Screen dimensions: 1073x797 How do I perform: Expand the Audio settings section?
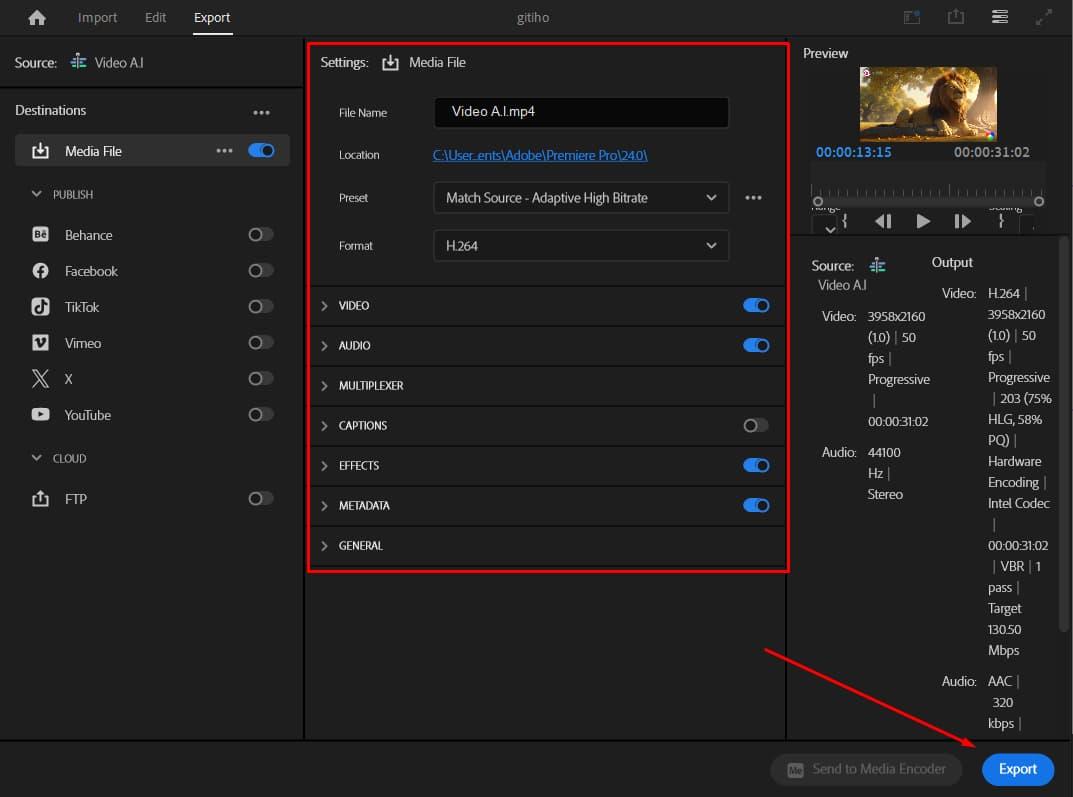click(x=323, y=345)
